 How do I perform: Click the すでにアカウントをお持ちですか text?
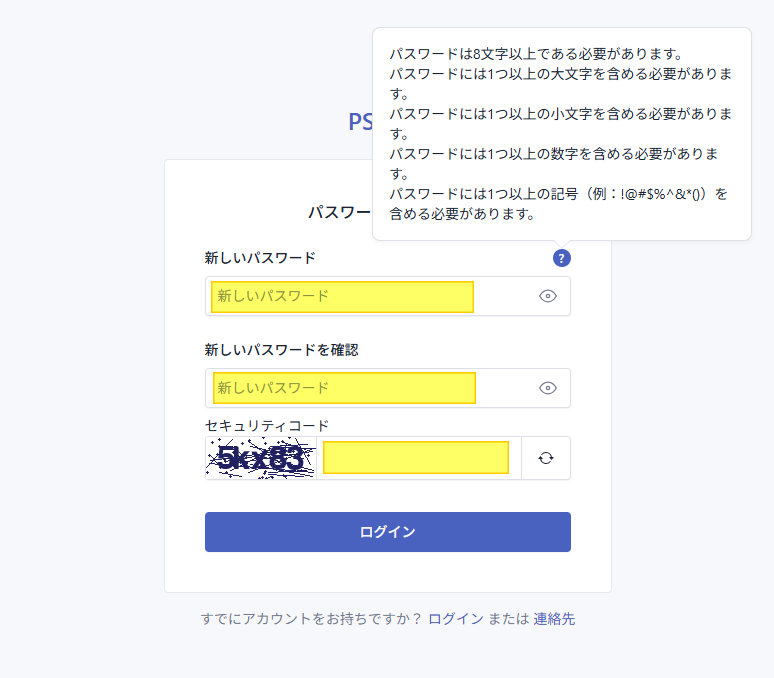[x=311, y=619]
